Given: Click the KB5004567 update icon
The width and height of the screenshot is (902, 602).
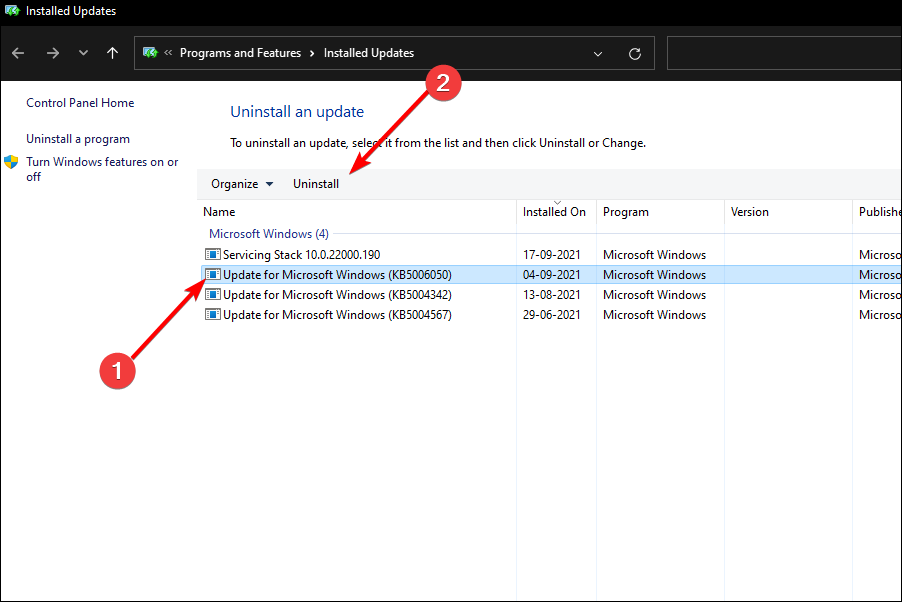Looking at the screenshot, I should tap(213, 314).
